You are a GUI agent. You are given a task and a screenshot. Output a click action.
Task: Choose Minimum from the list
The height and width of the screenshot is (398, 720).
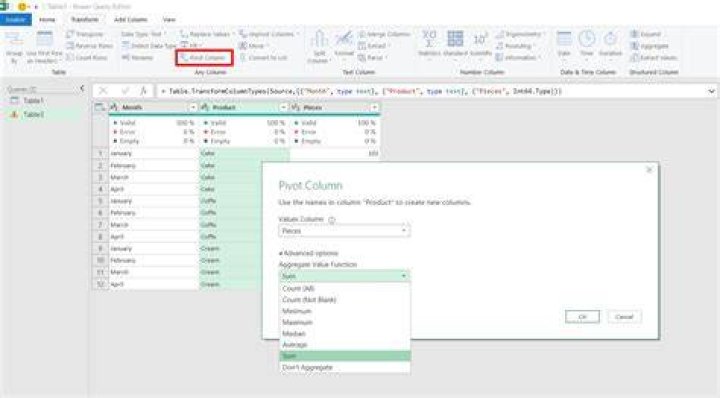click(345, 311)
